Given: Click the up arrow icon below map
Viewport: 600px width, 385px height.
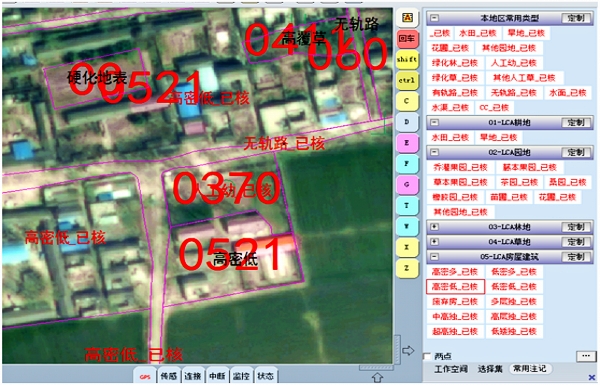Looking at the screenshot, I should [x=377, y=377].
